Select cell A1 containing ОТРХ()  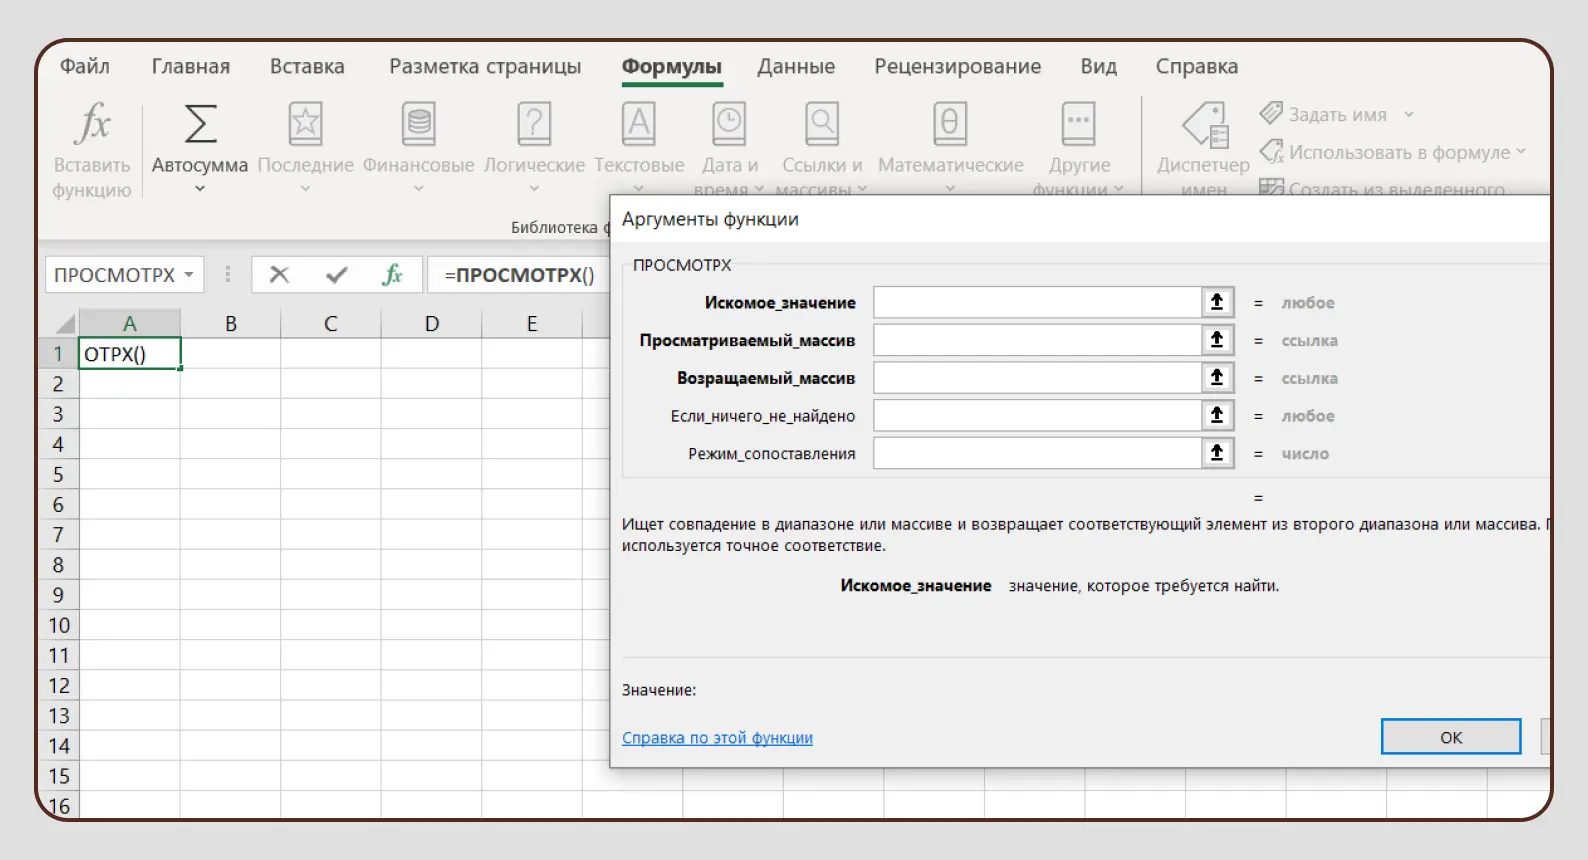pos(130,354)
